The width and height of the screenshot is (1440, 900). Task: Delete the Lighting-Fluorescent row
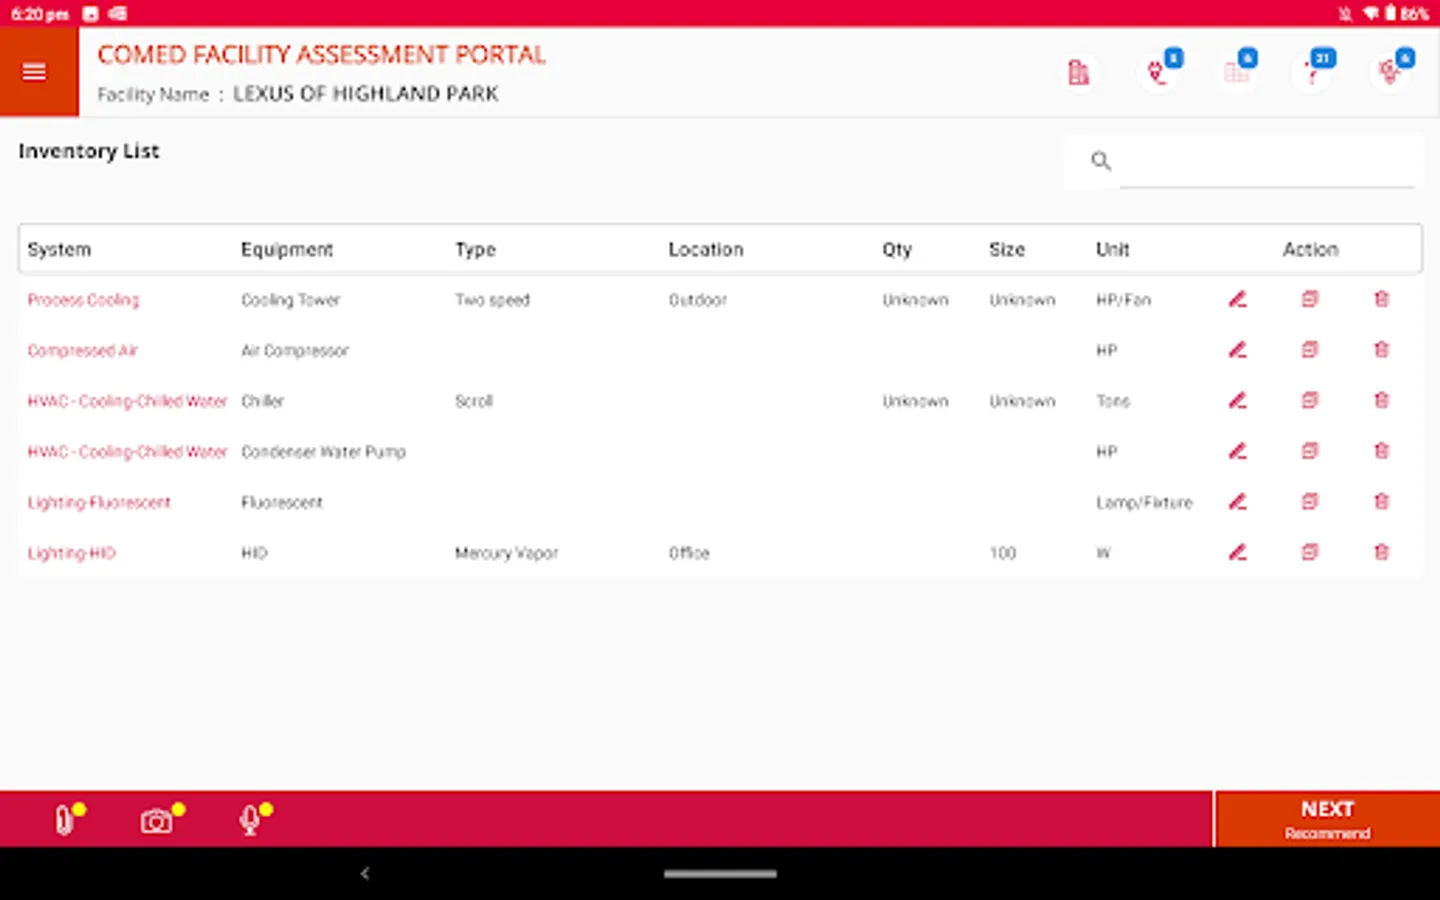tap(1382, 502)
